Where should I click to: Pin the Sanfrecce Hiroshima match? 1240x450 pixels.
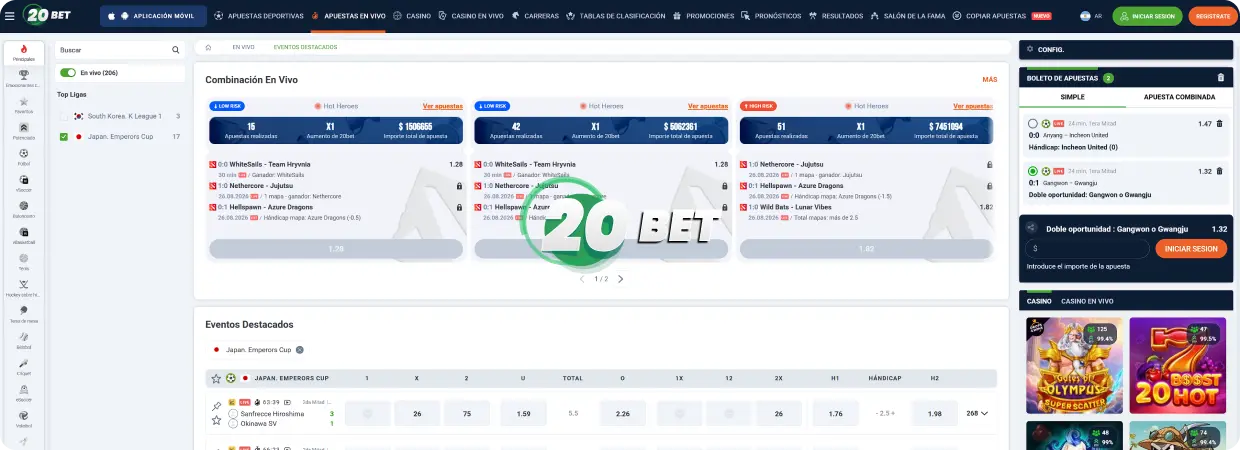[x=216, y=406]
